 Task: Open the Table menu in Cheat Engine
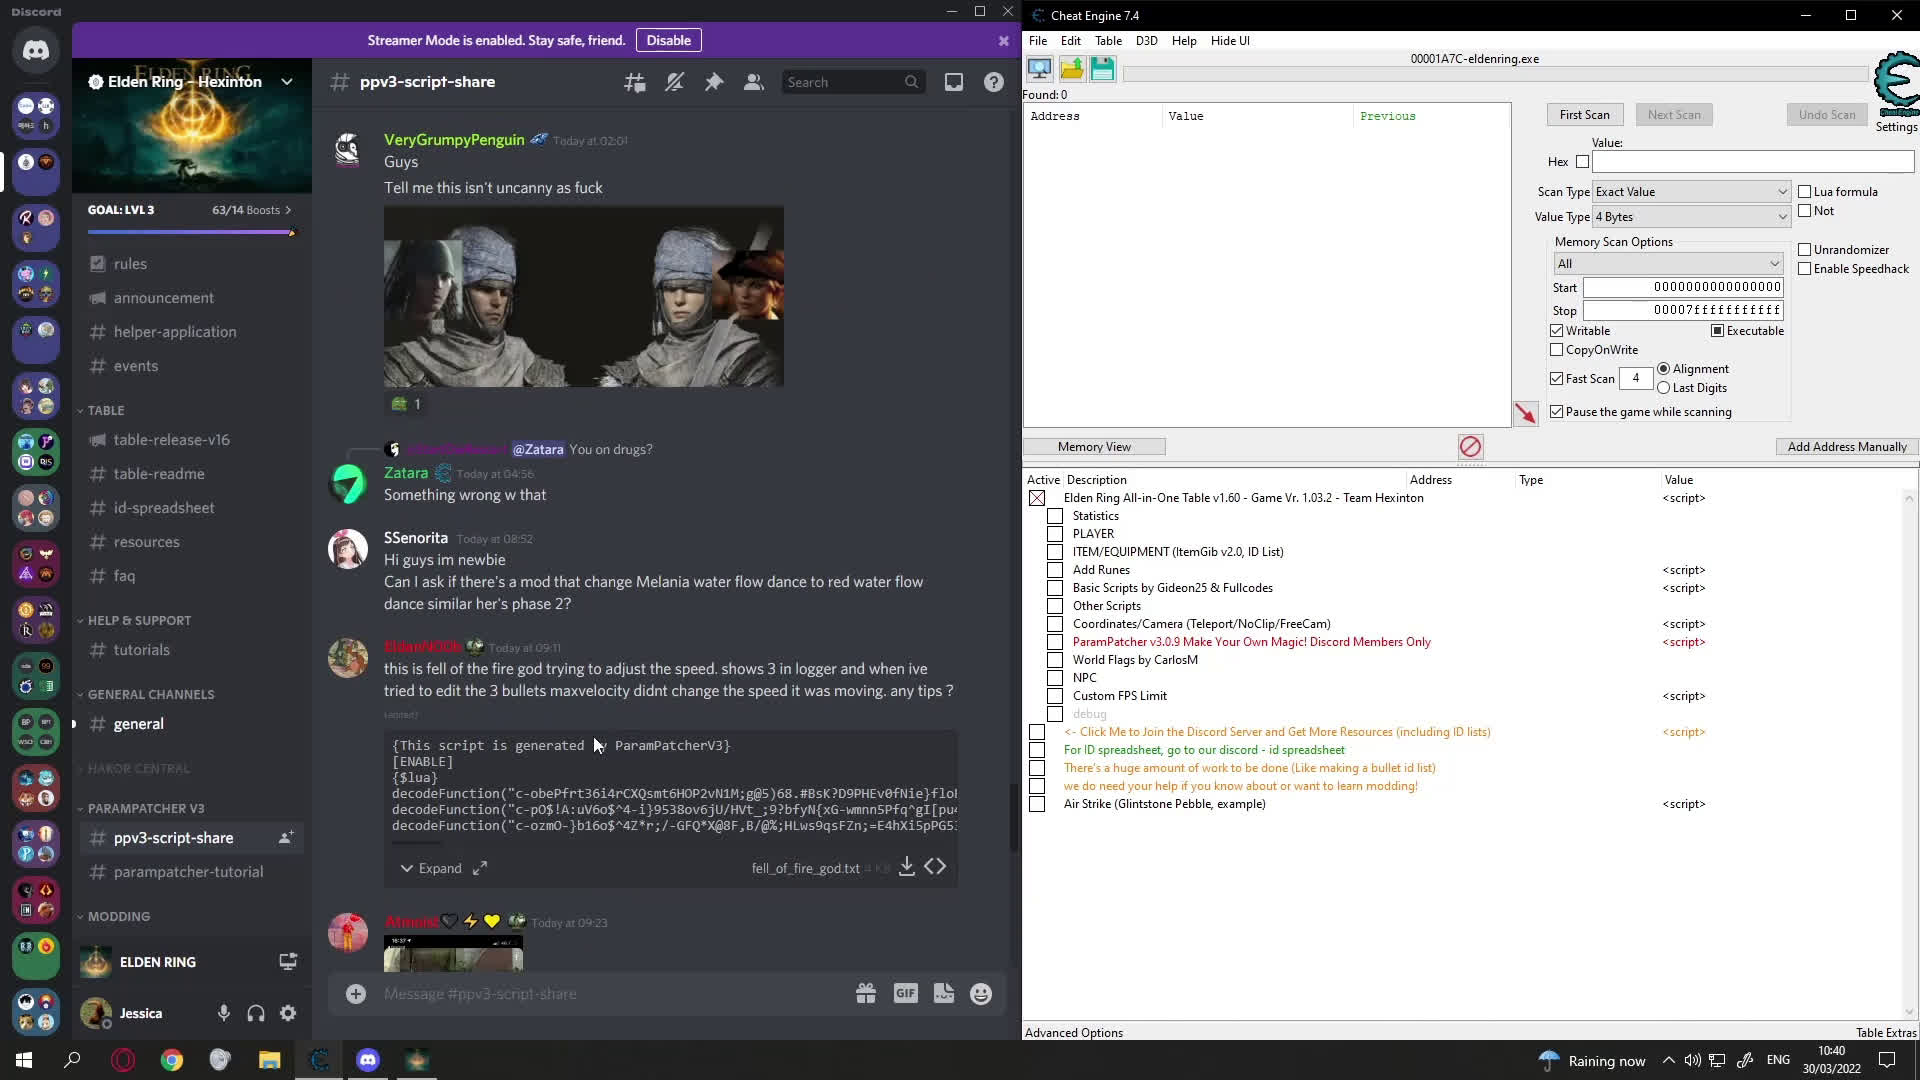[x=1107, y=41]
